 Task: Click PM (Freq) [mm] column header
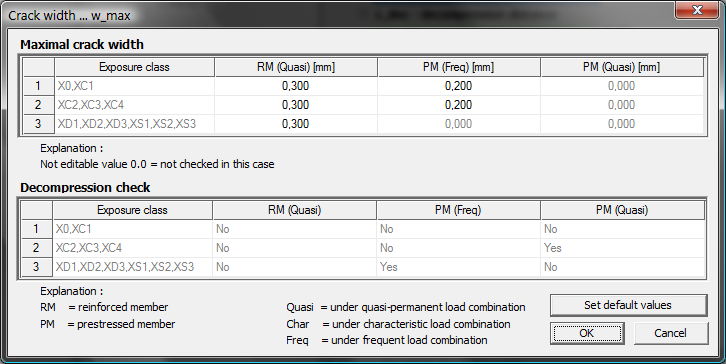pyautogui.click(x=459, y=67)
